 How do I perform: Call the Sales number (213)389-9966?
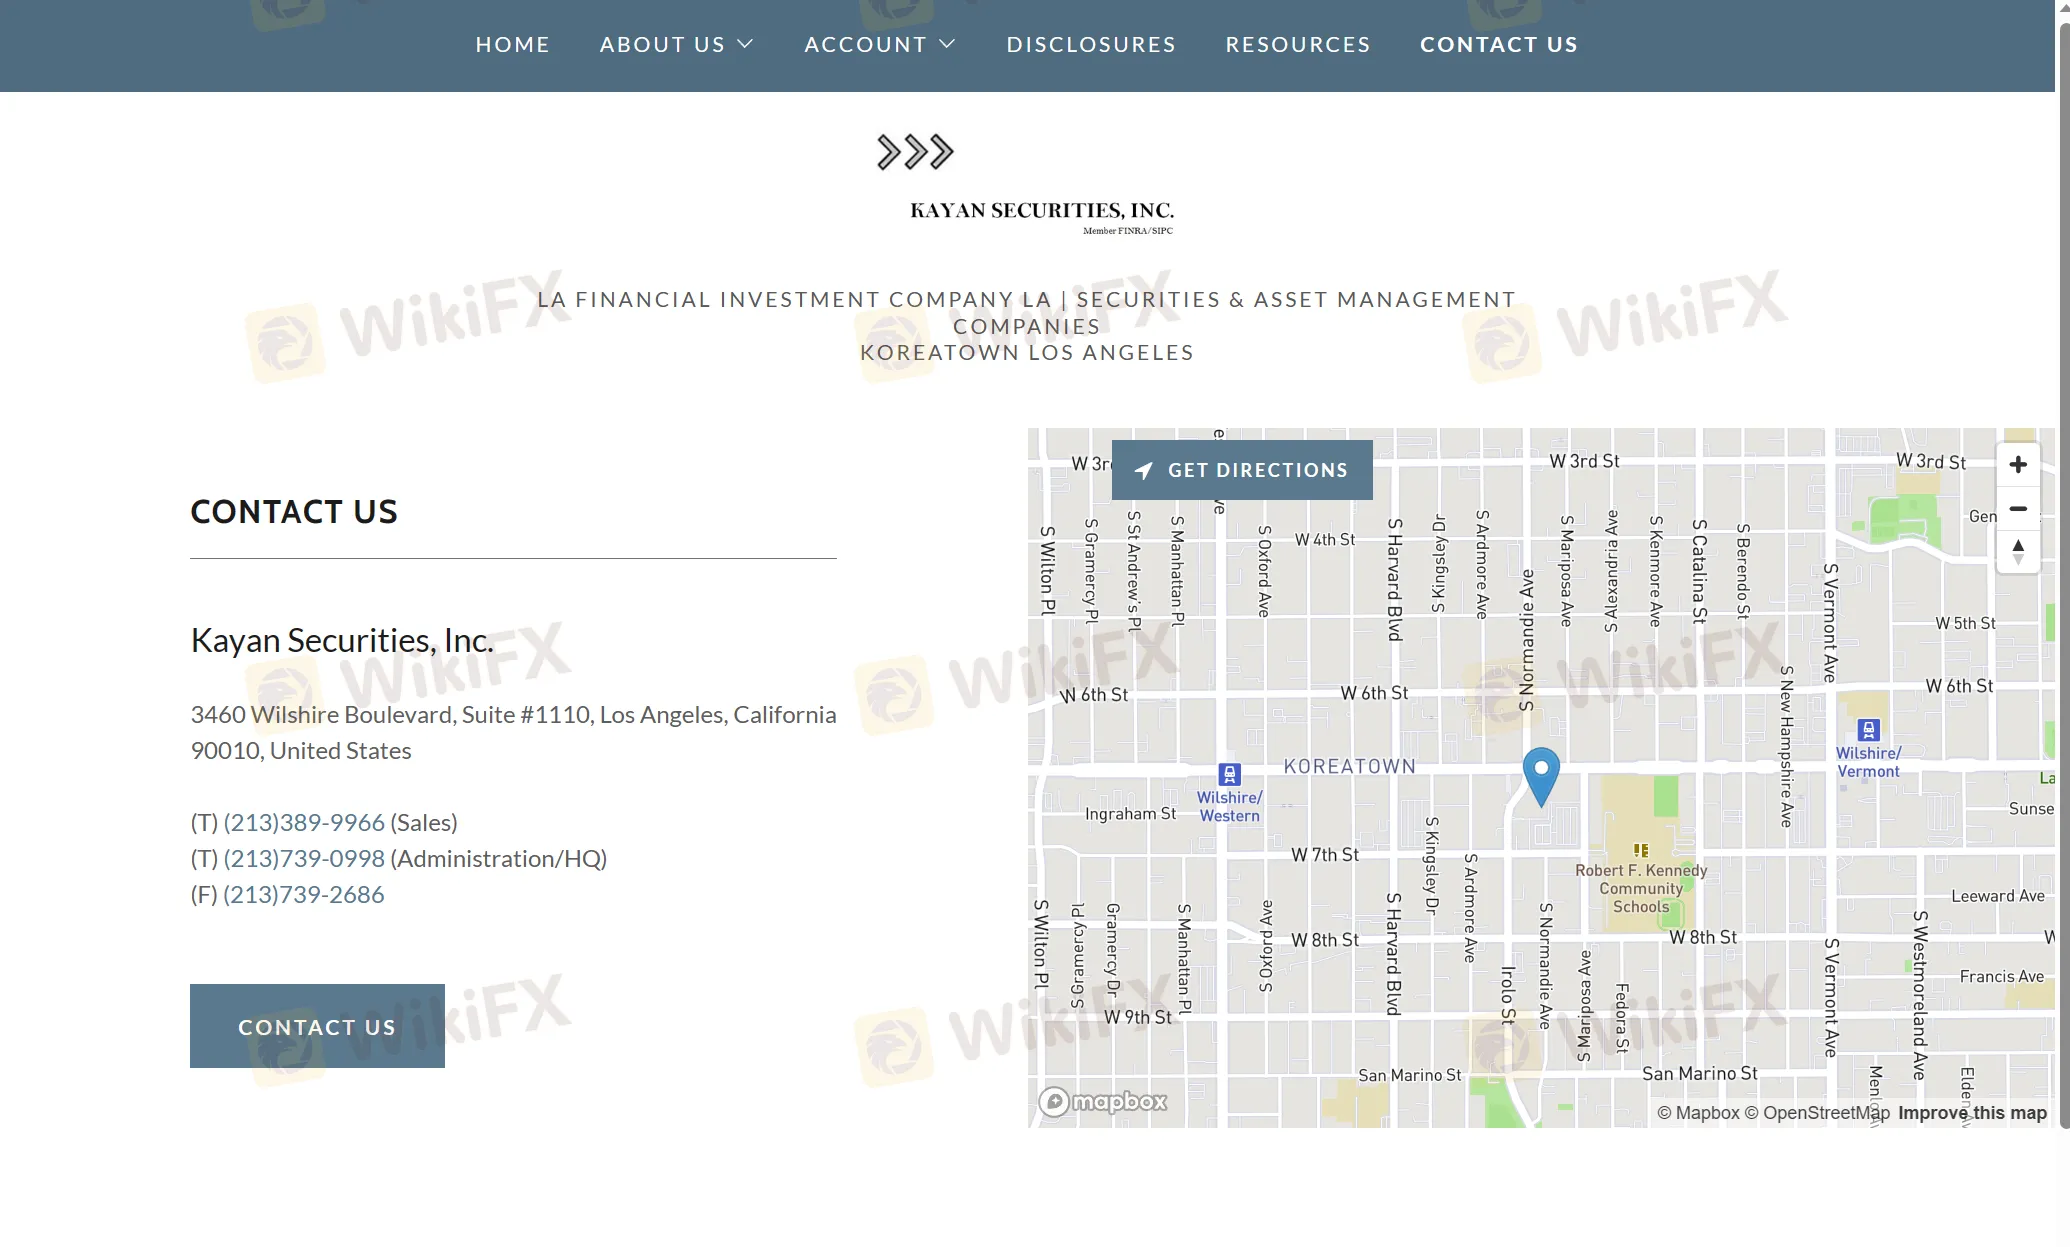pyautogui.click(x=304, y=822)
